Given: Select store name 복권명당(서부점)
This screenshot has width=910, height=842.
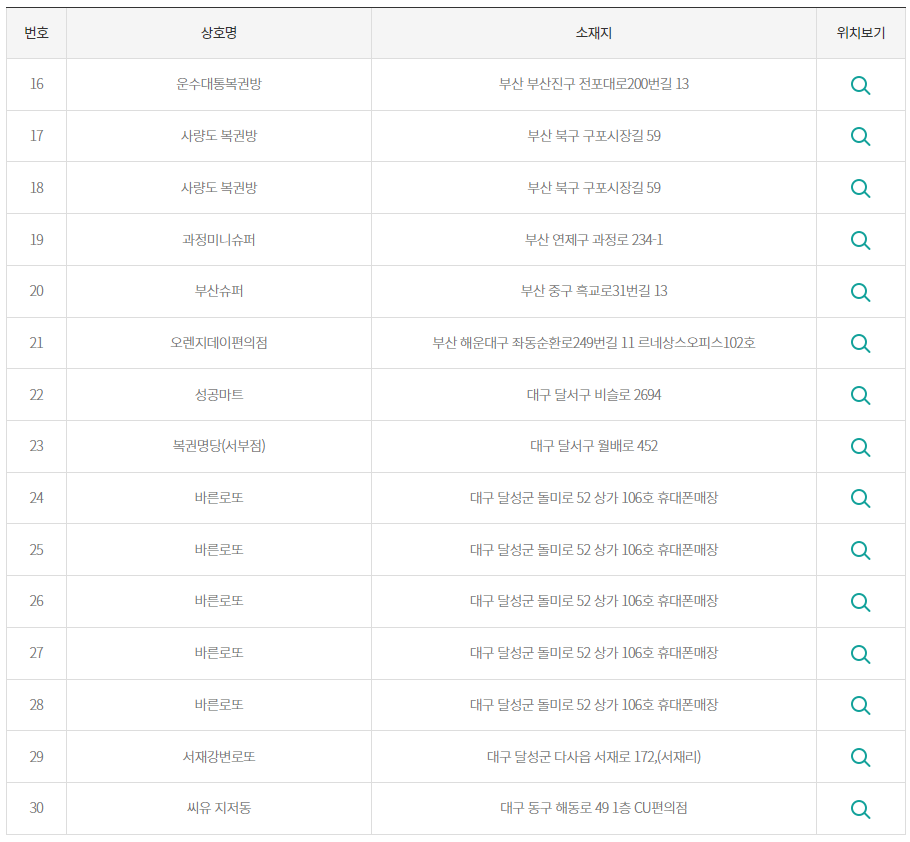Looking at the screenshot, I should point(219,446).
